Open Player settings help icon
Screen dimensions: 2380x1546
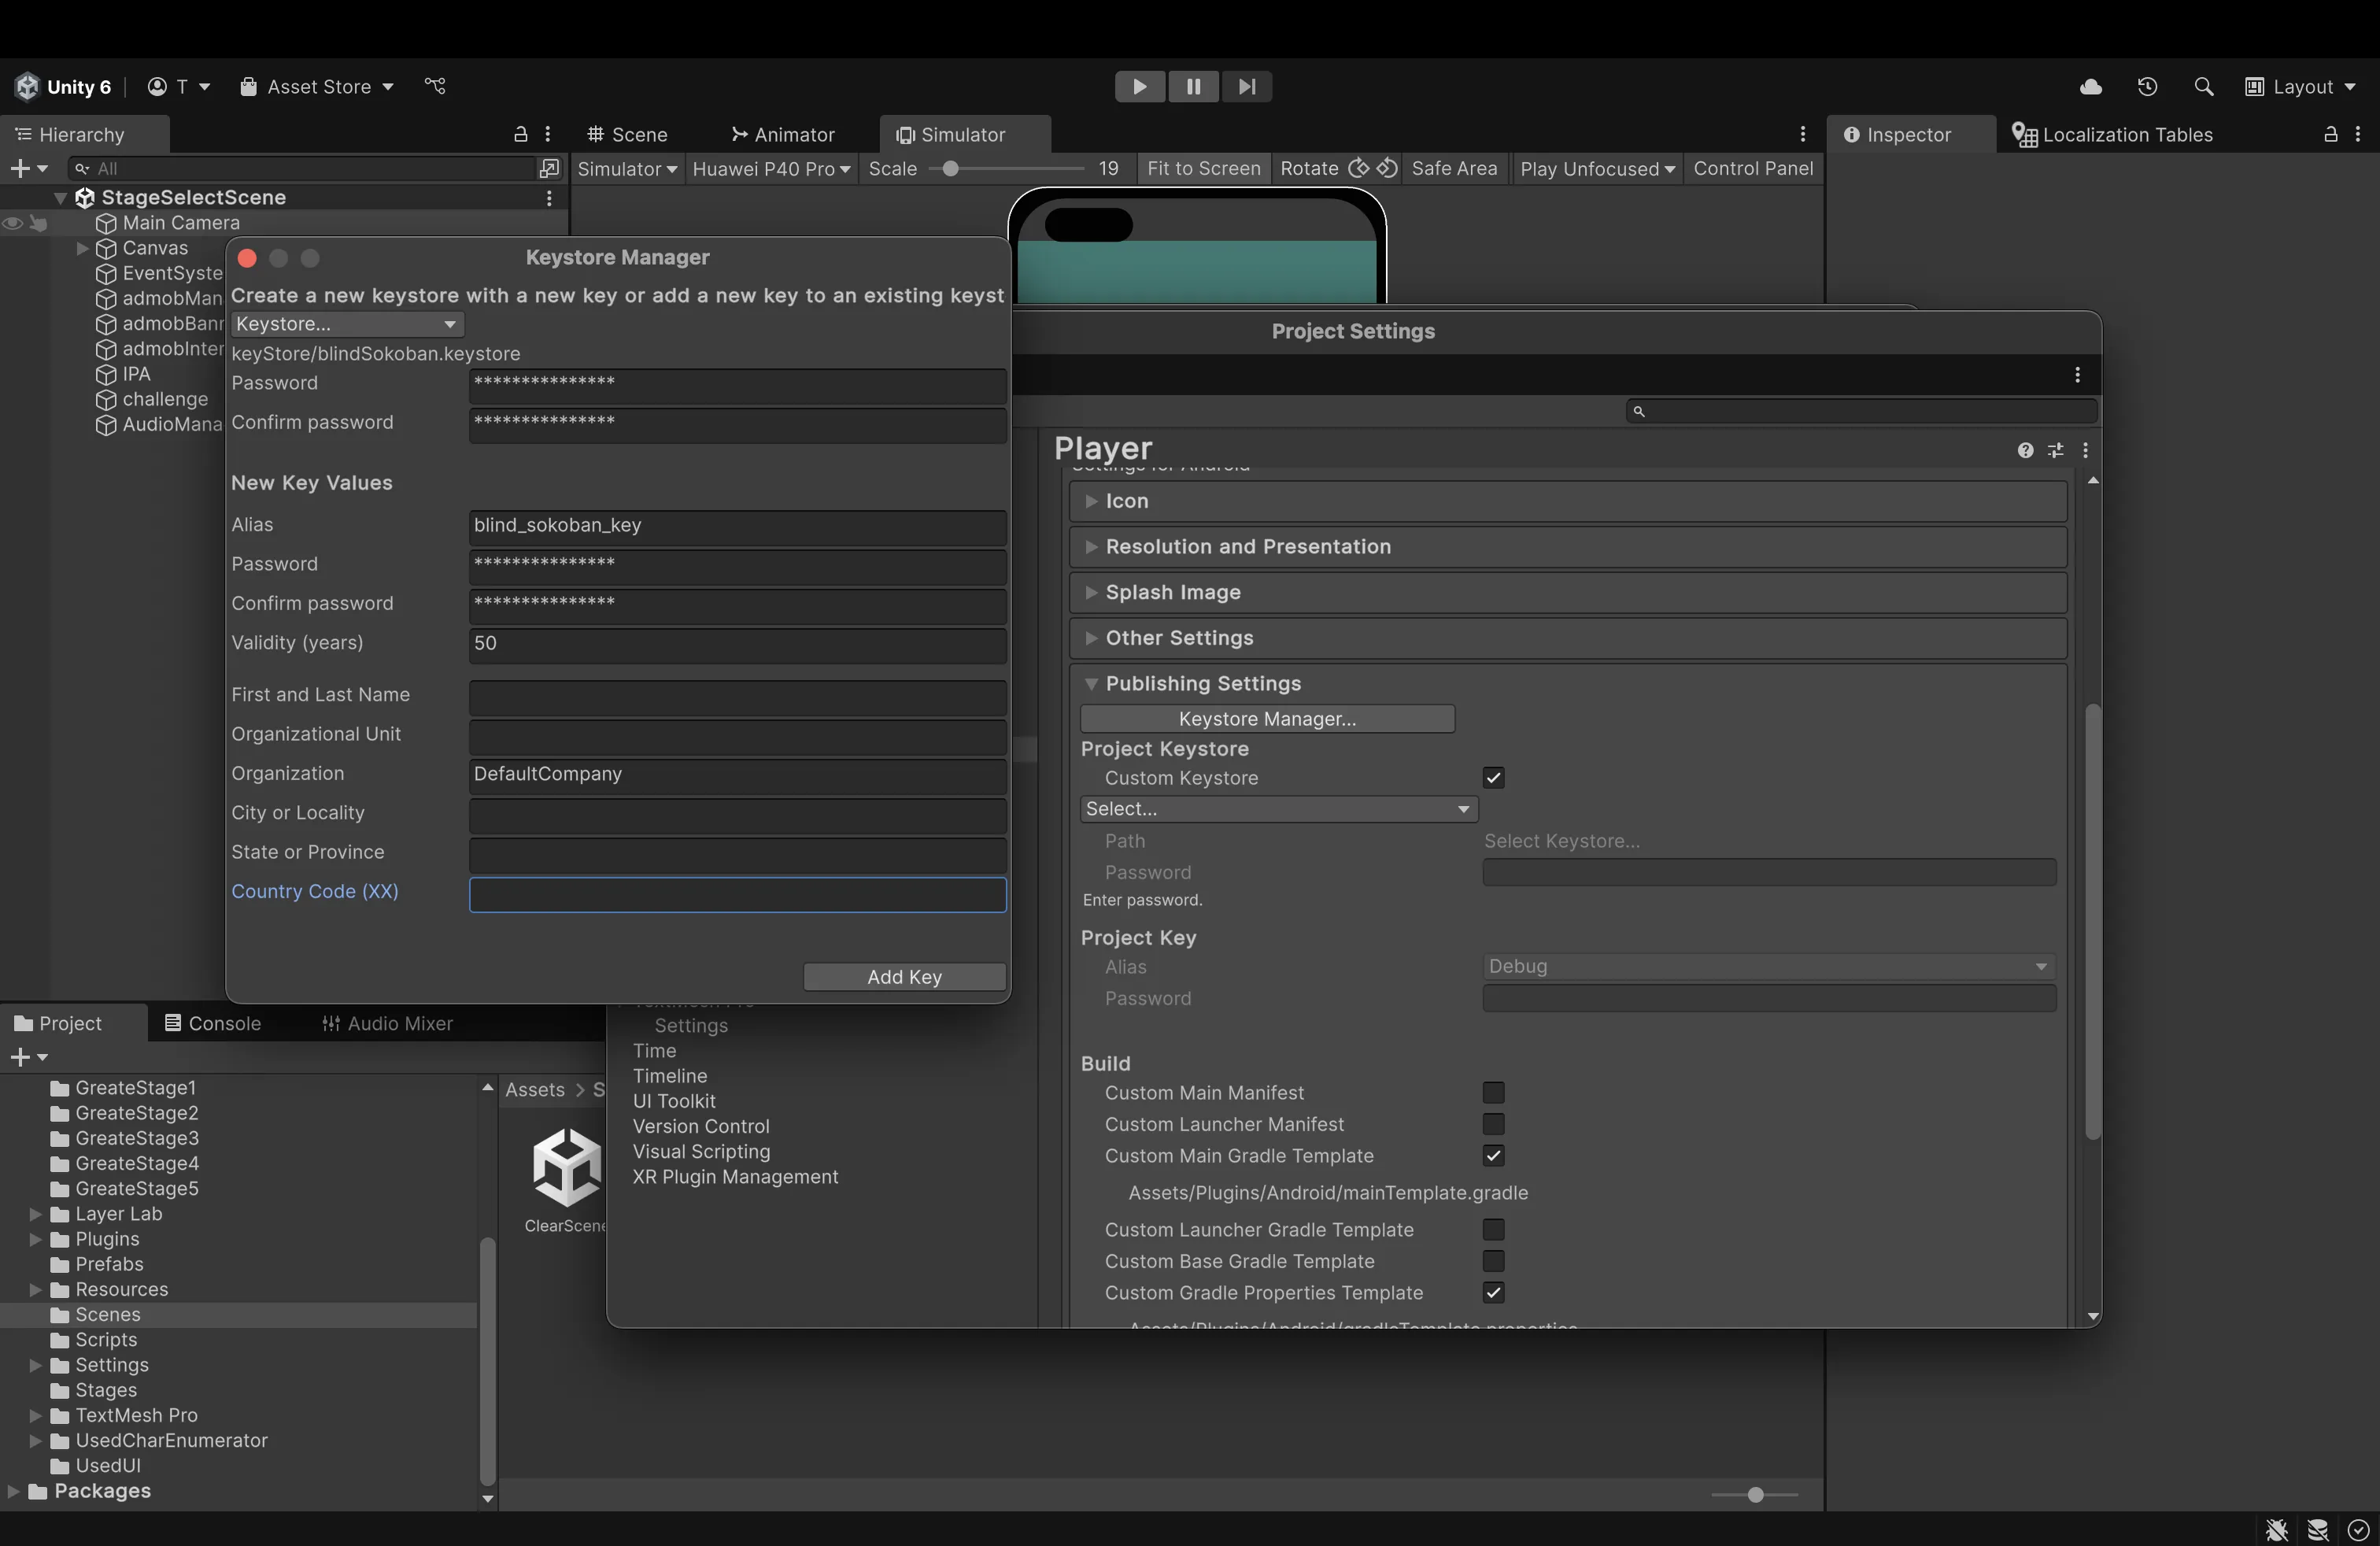(2025, 450)
